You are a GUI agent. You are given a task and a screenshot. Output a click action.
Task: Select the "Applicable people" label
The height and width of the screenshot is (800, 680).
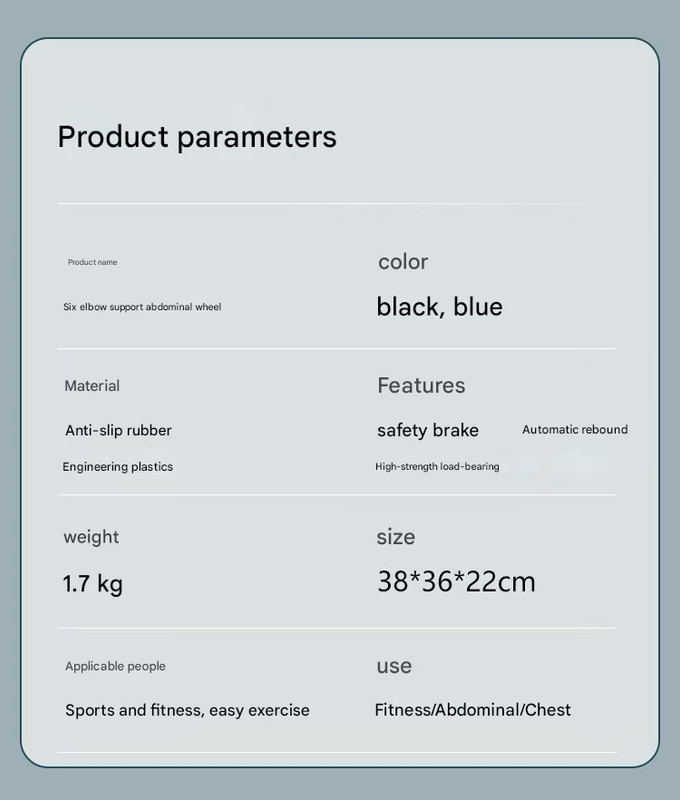point(115,666)
